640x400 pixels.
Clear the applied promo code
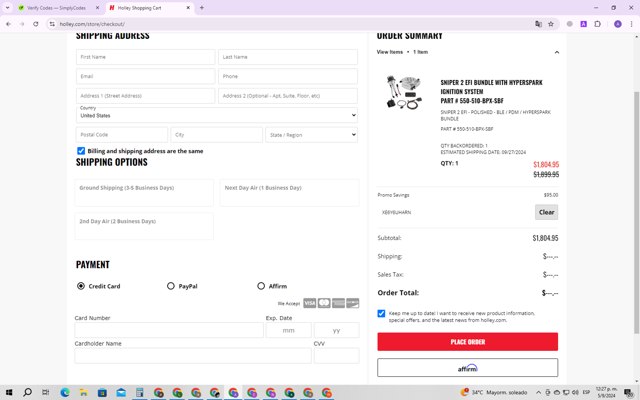[x=546, y=212]
